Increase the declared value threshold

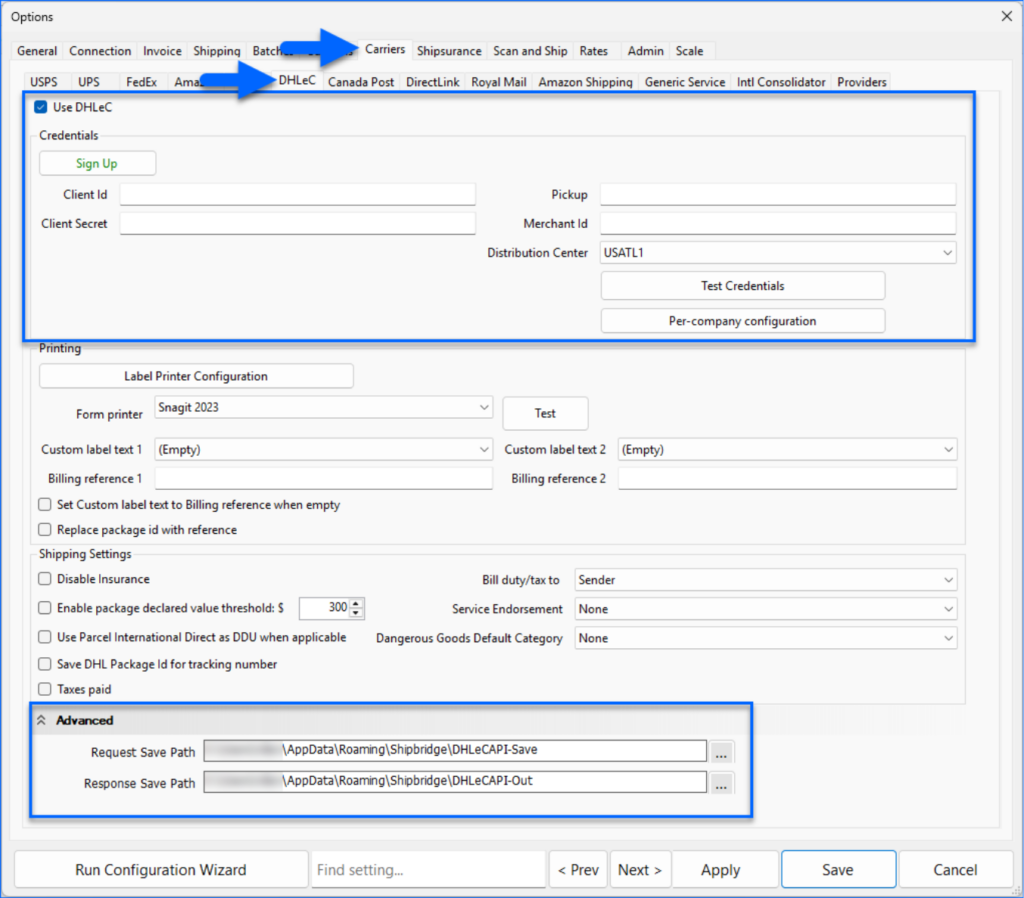tap(357, 603)
